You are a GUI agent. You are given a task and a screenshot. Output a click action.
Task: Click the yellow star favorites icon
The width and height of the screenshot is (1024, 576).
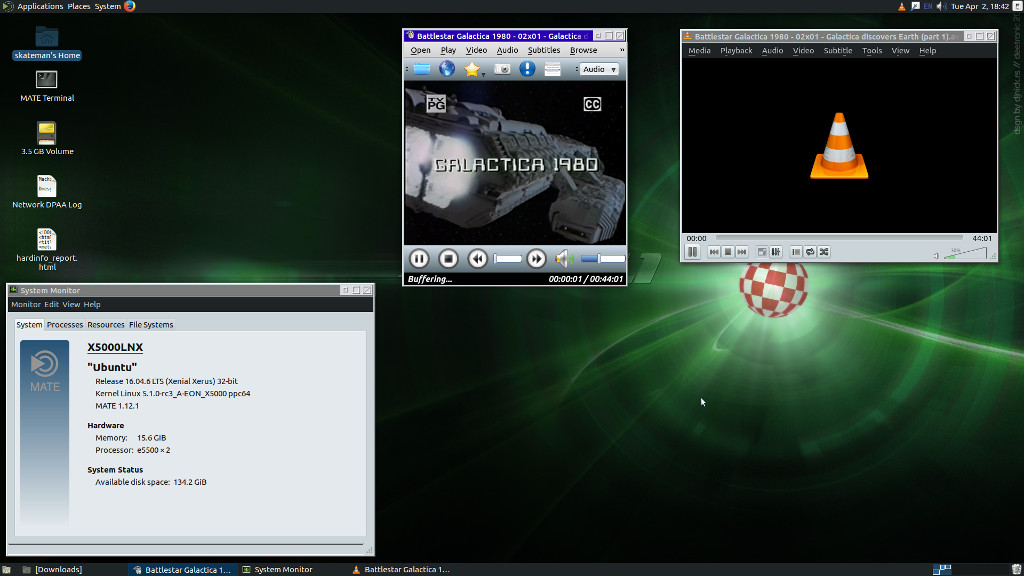[x=472, y=69]
